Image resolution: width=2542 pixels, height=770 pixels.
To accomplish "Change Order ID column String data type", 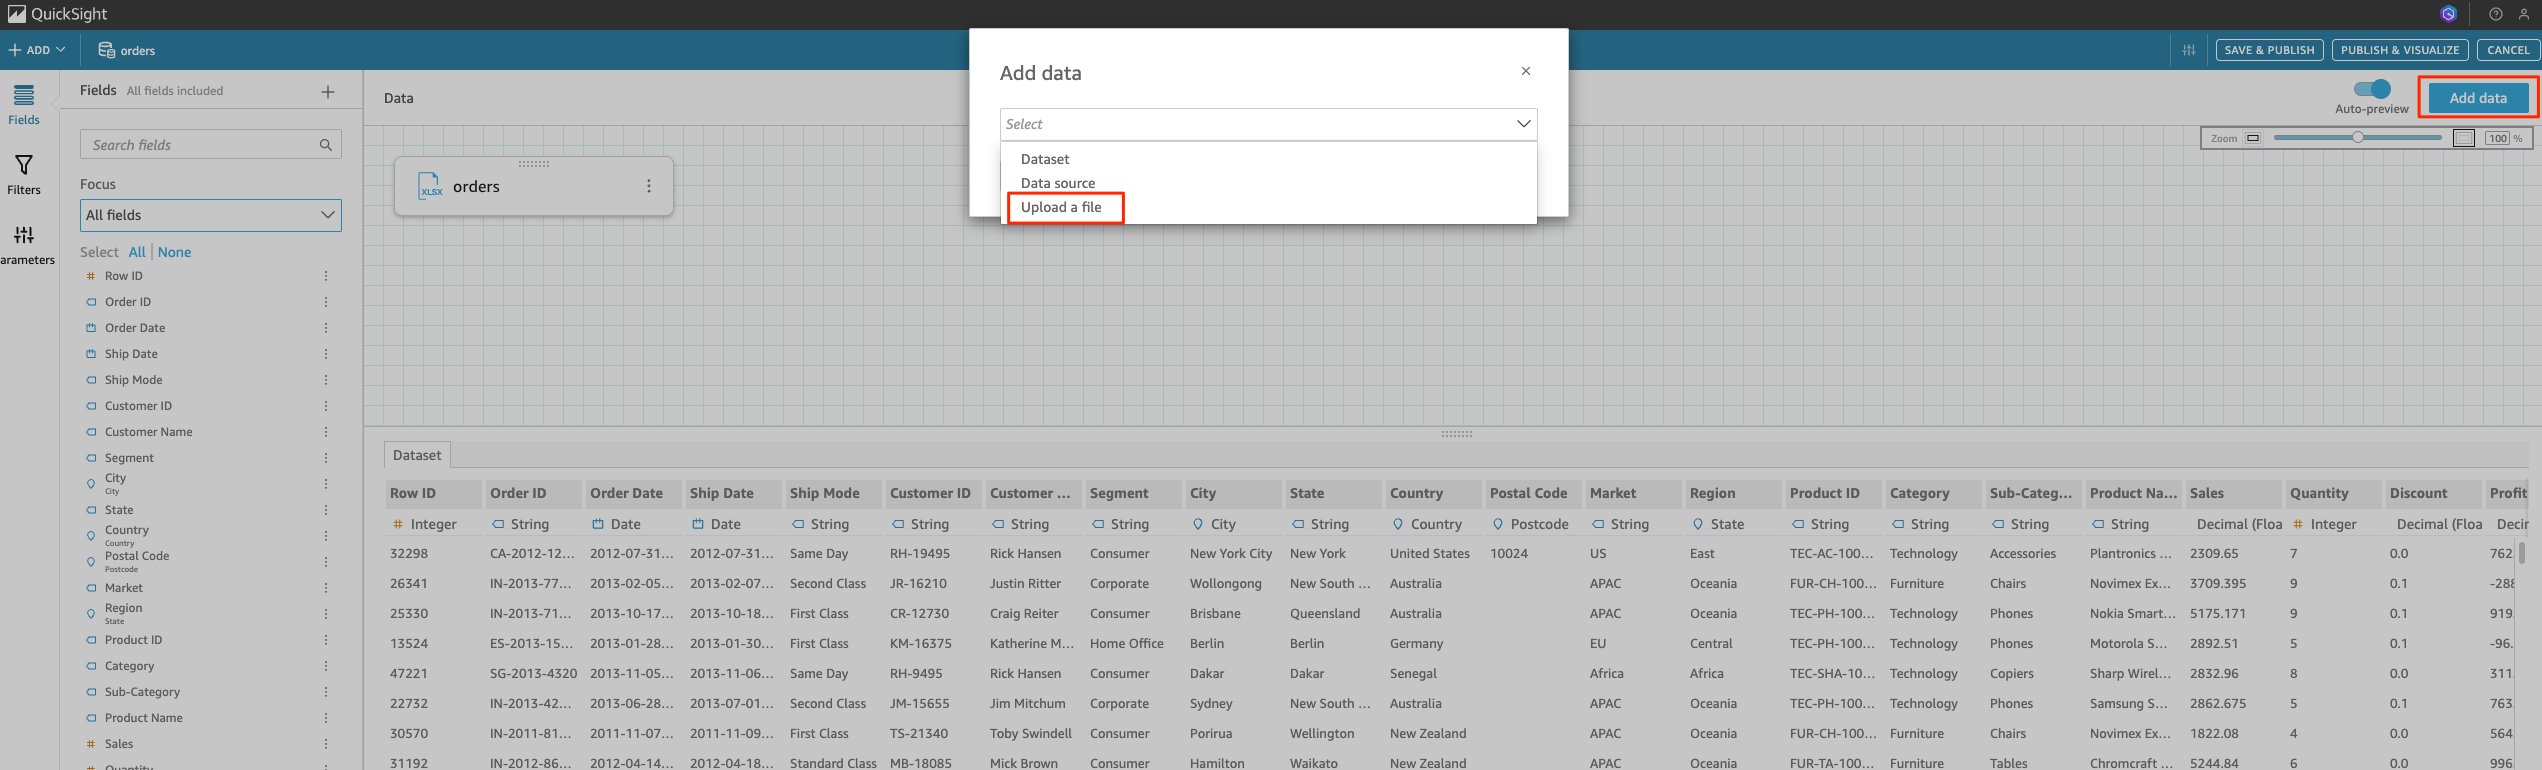I will [x=520, y=524].
